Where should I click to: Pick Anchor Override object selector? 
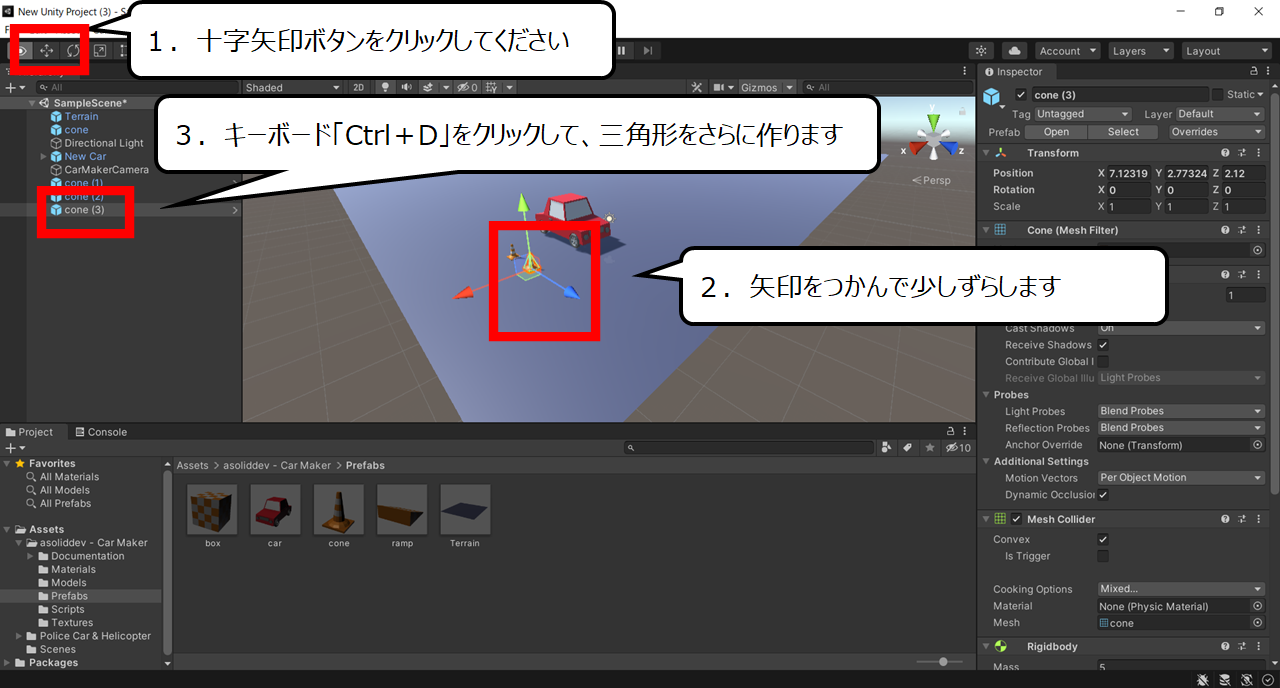[1257, 445]
